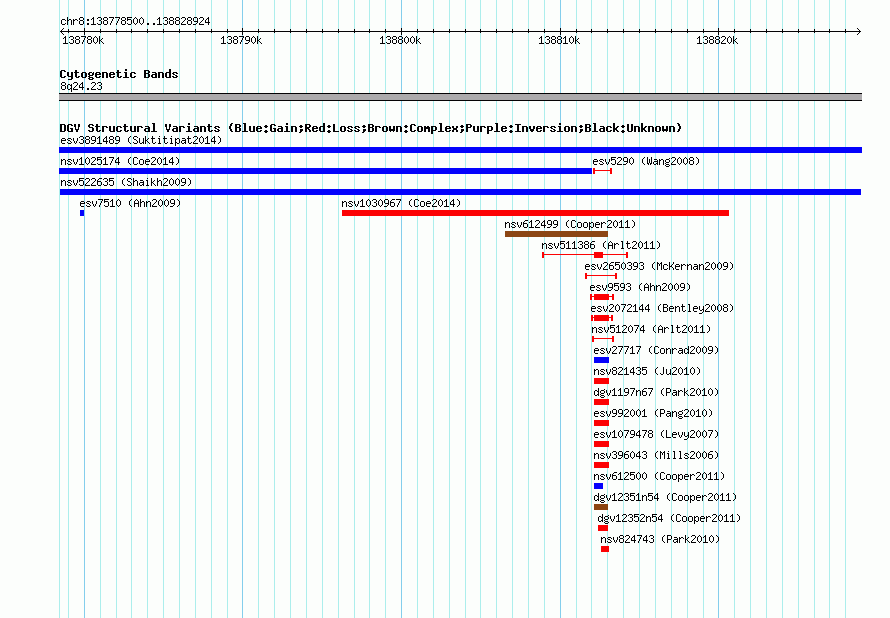Click the Cytogenetic Bands track title
The image size is (890, 618).
[119, 74]
